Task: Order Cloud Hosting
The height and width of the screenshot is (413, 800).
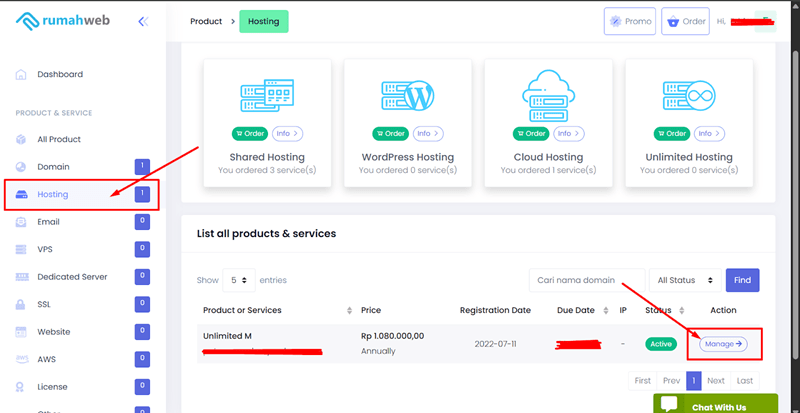Action: point(531,134)
